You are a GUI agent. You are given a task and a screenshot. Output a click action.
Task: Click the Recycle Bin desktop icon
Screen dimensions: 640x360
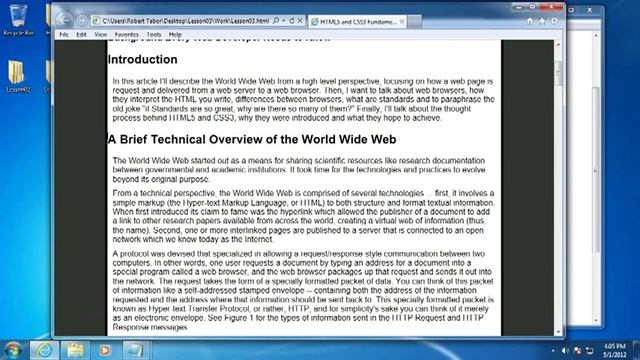[18, 20]
